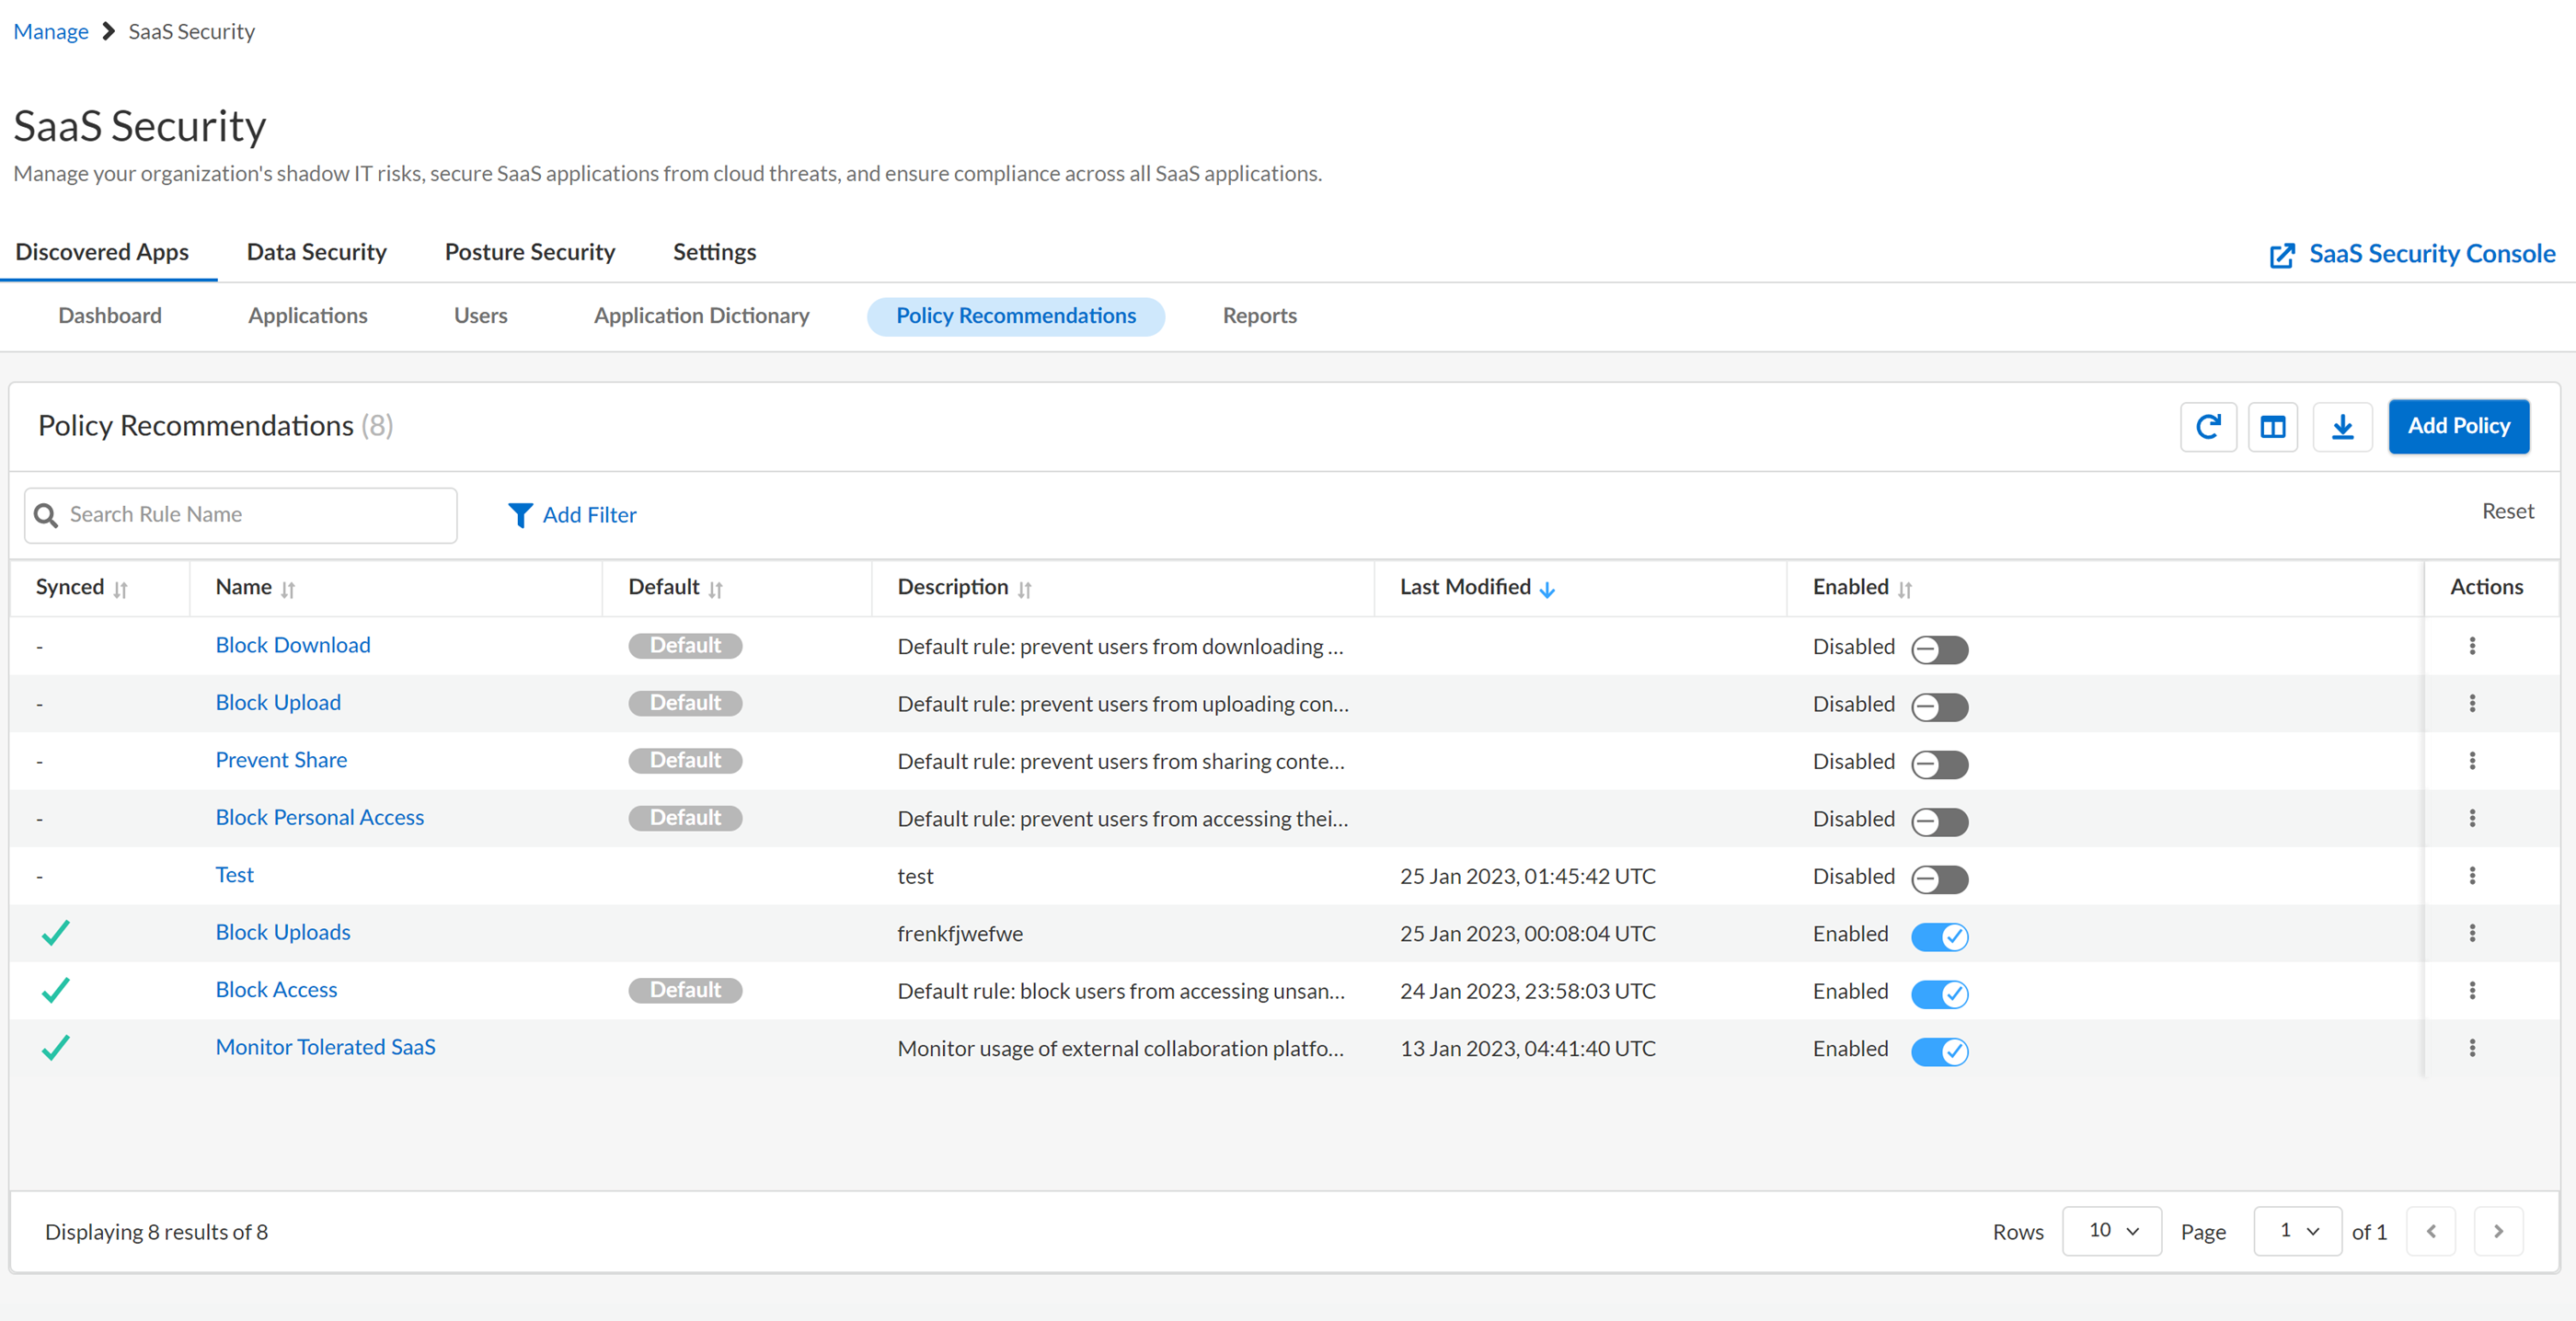
Task: Click the Add Policy button
Action: pos(2458,427)
